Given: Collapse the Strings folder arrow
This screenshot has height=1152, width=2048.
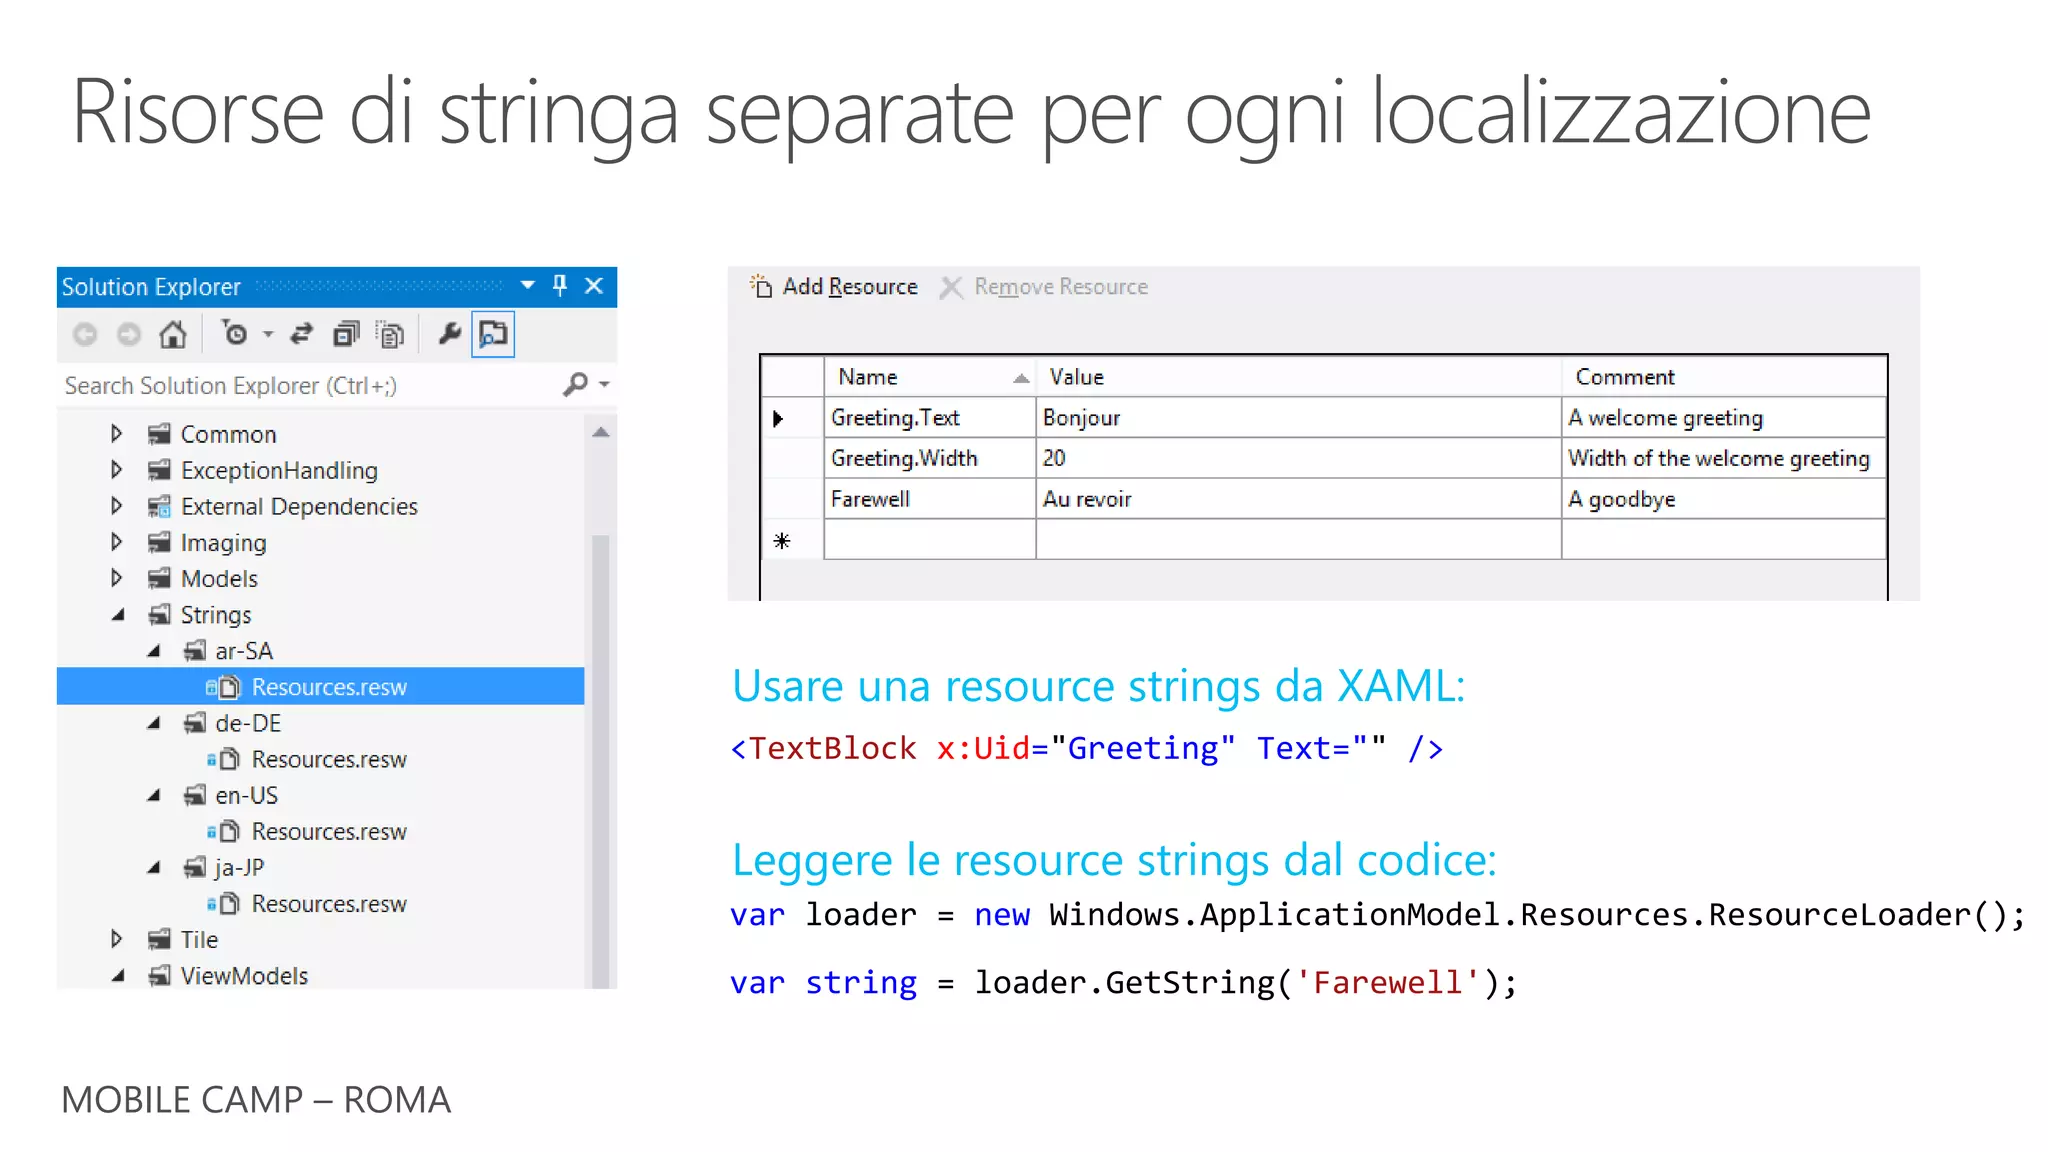Looking at the screenshot, I should [118, 615].
